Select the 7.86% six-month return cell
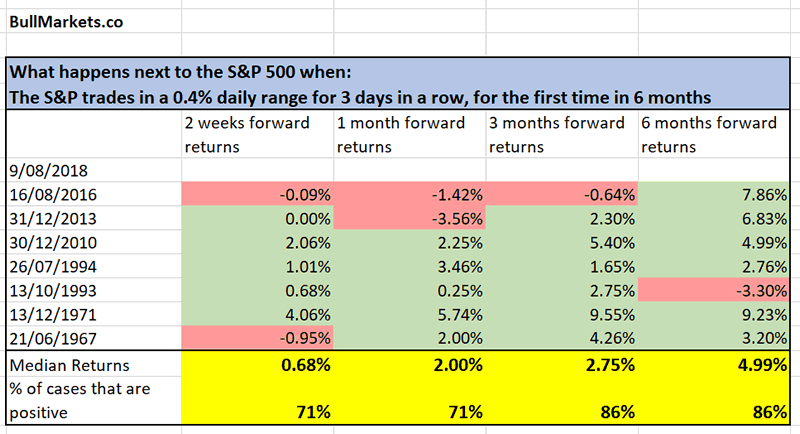Image resolution: width=800 pixels, height=434 pixels. point(714,192)
